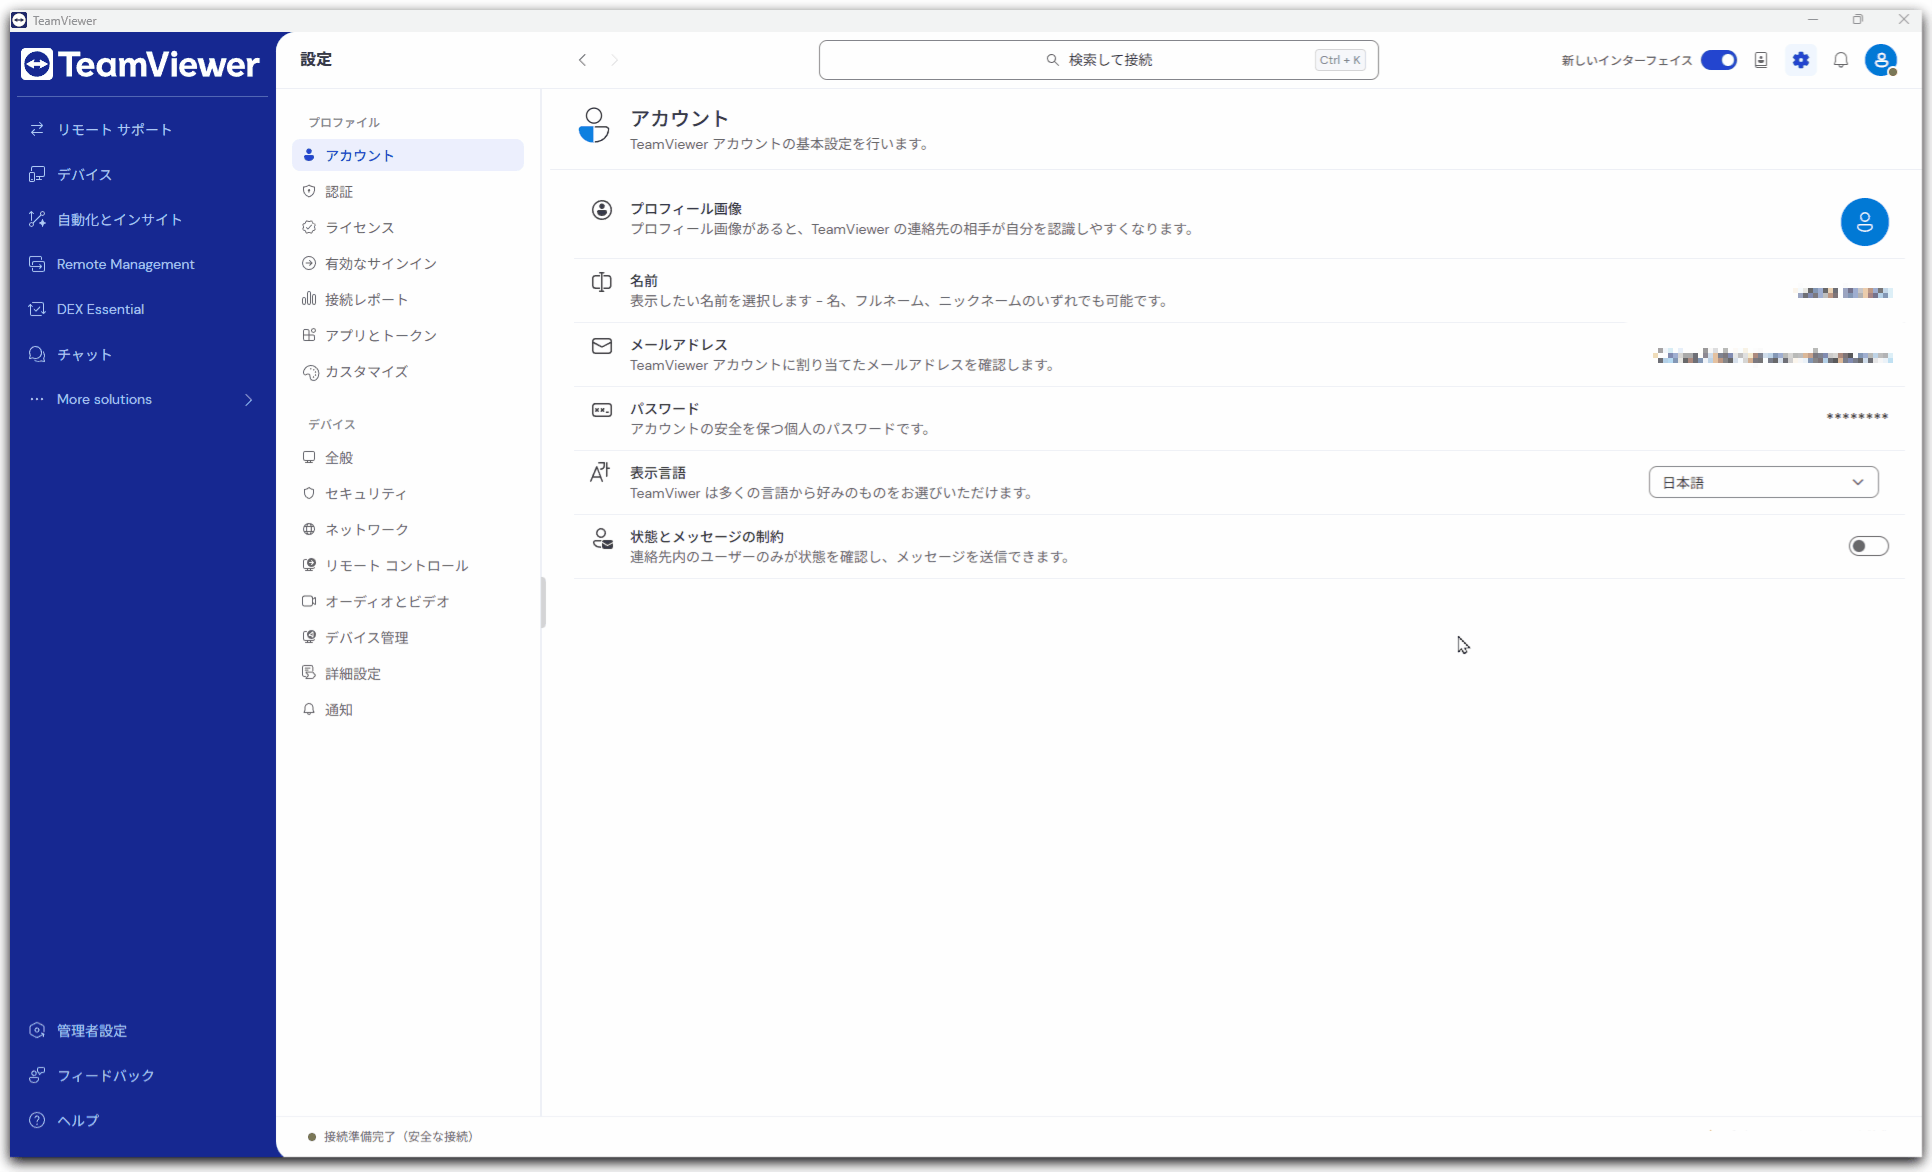Click the Ctrl + K shortcut badge
The width and height of the screenshot is (1932, 1172).
tap(1340, 60)
